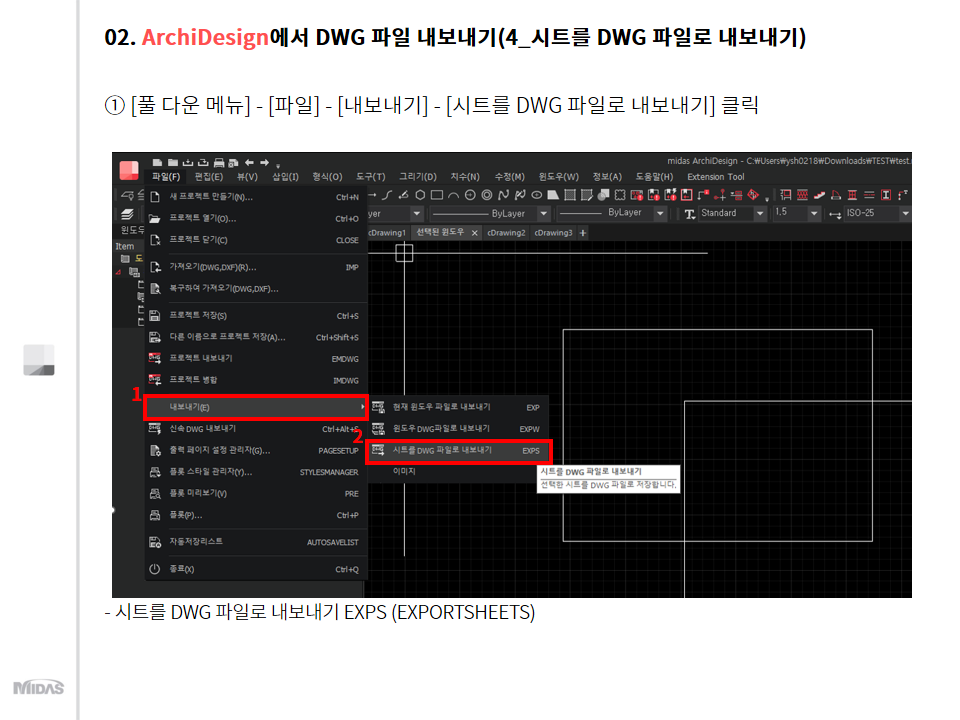This screenshot has height=720, width=960.
Task: Click the New document quick-access icon
Action: (157, 162)
